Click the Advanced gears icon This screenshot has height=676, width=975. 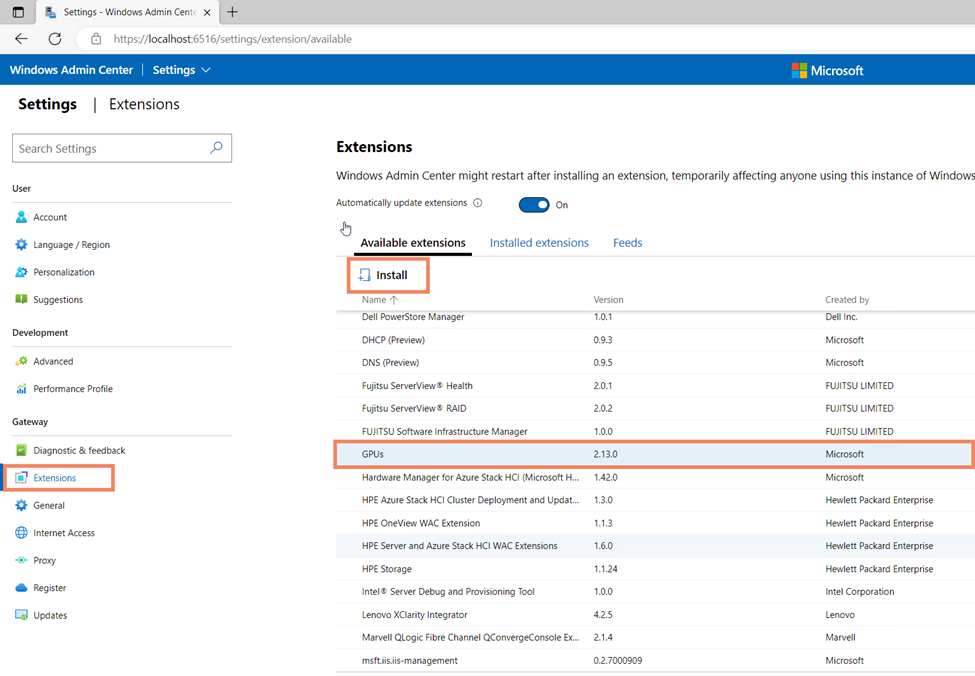pos(21,361)
